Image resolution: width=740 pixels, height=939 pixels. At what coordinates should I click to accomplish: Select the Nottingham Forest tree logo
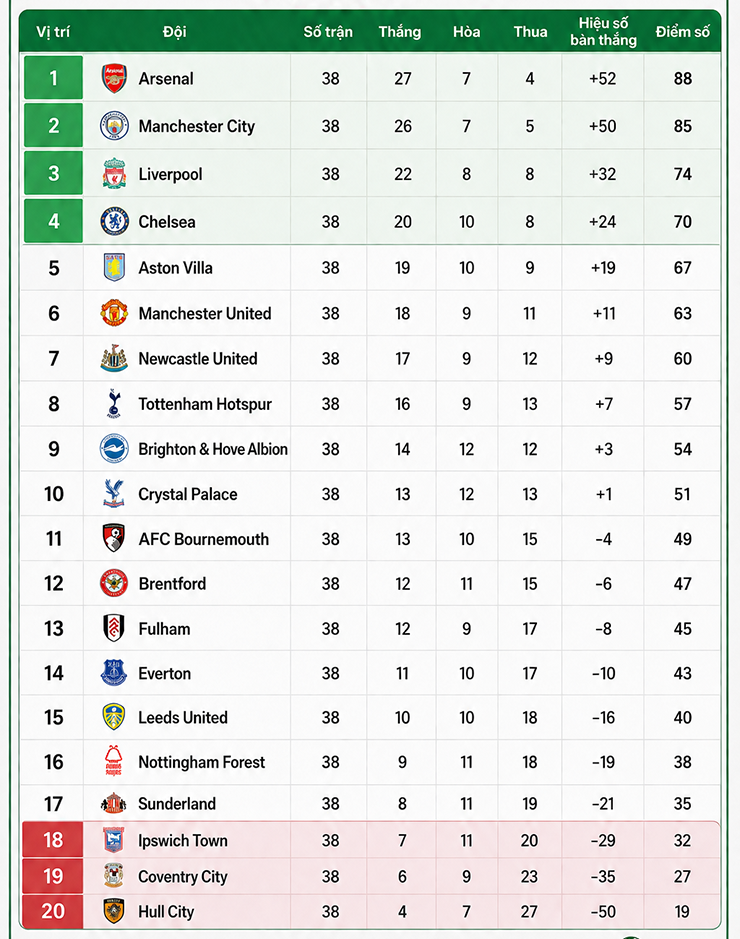[114, 761]
